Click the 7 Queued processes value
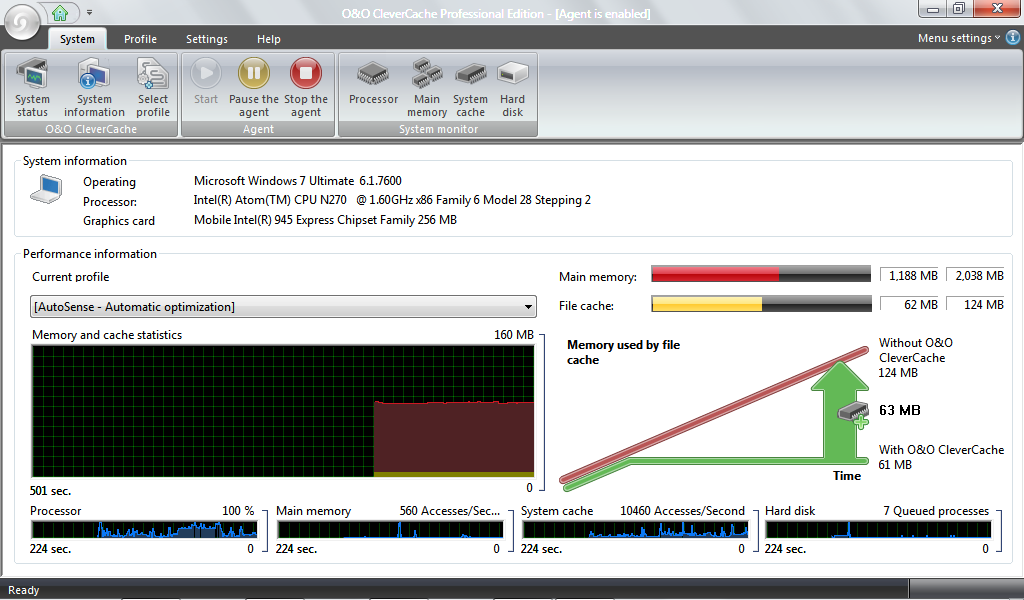 936,511
